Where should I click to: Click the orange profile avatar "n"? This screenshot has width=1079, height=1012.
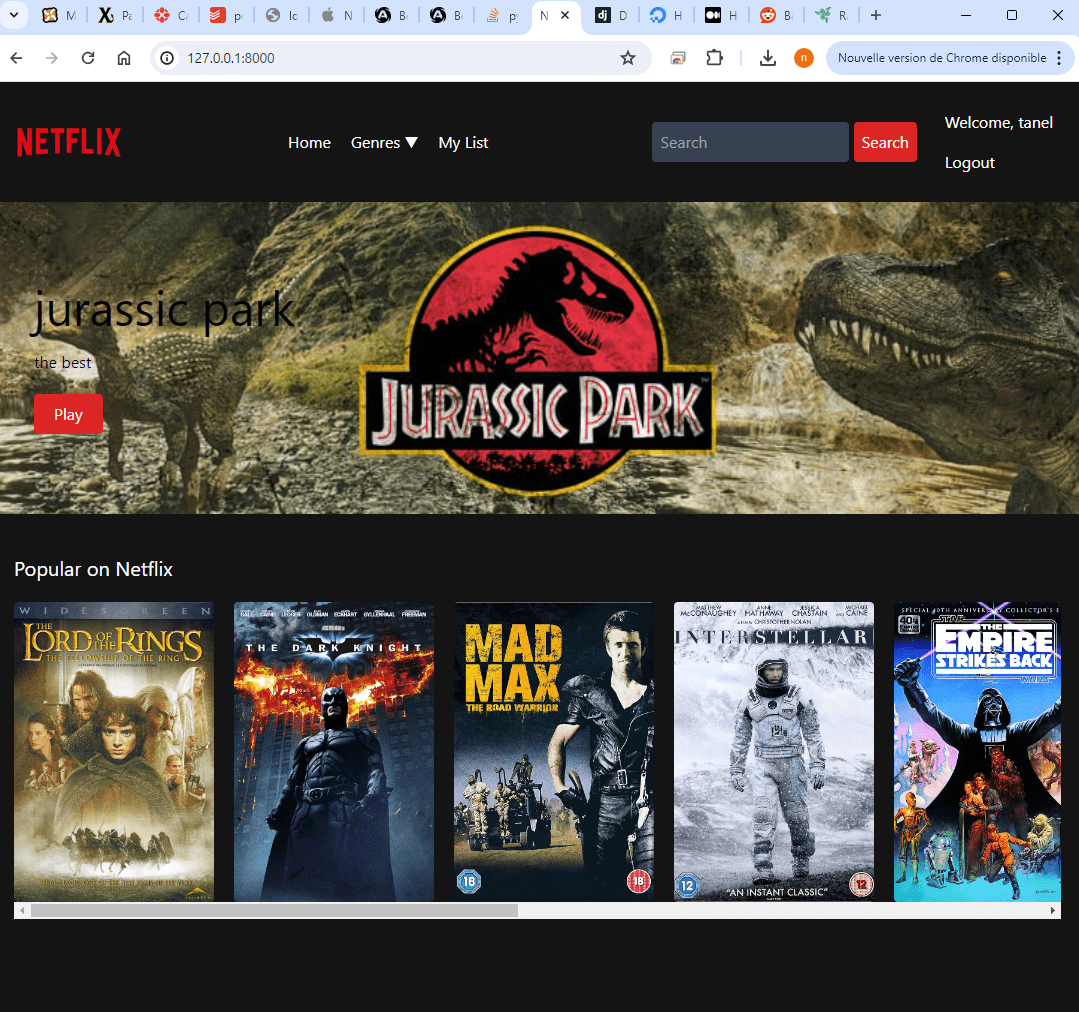coord(803,57)
